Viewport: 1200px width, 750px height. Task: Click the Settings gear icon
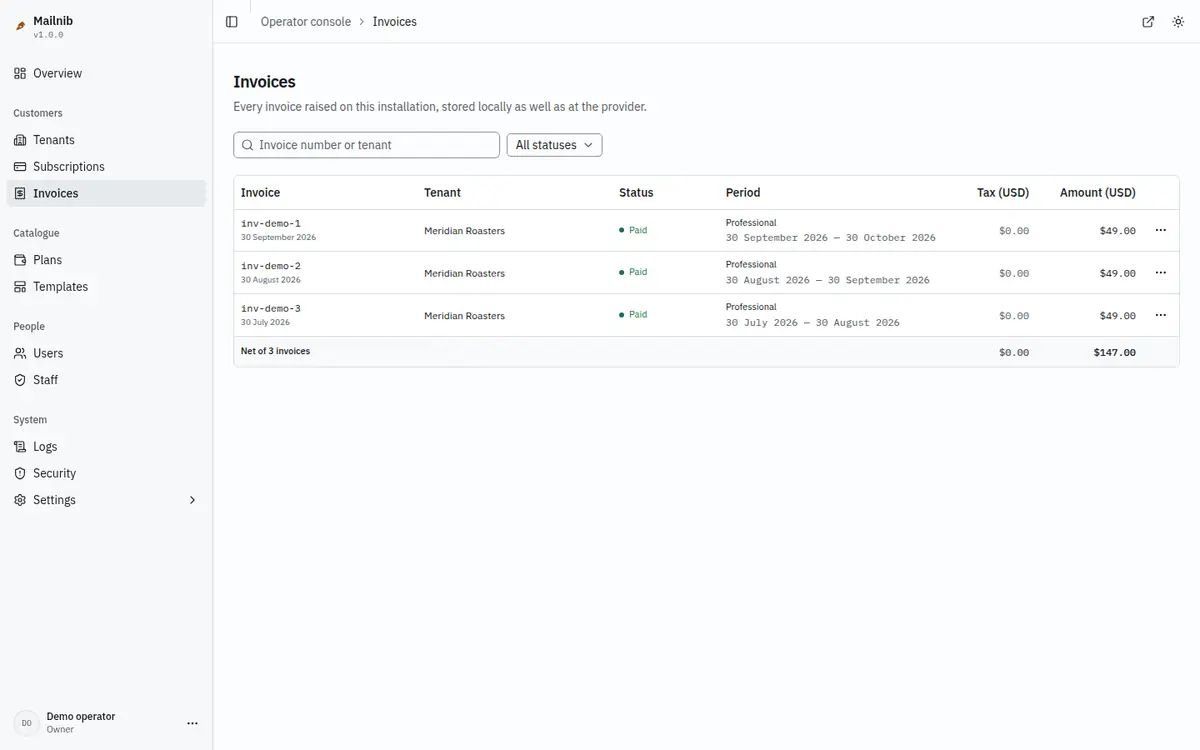20,500
